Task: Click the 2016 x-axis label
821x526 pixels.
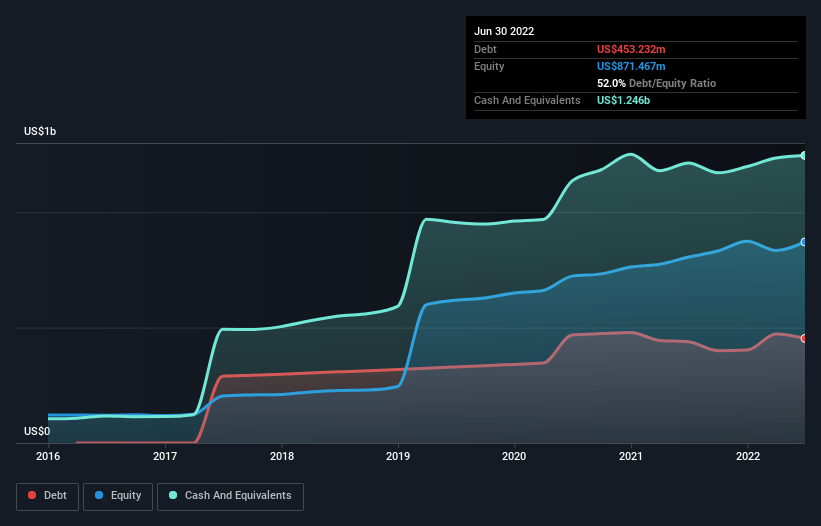Action: pos(48,456)
